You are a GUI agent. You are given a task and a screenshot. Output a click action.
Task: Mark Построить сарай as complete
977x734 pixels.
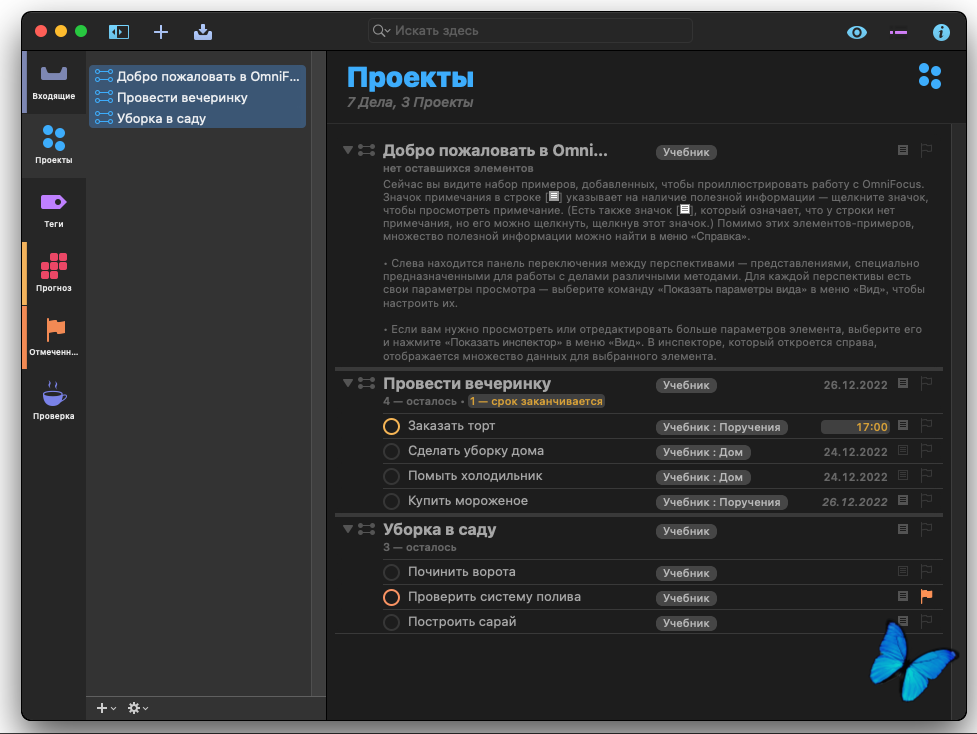(391, 622)
